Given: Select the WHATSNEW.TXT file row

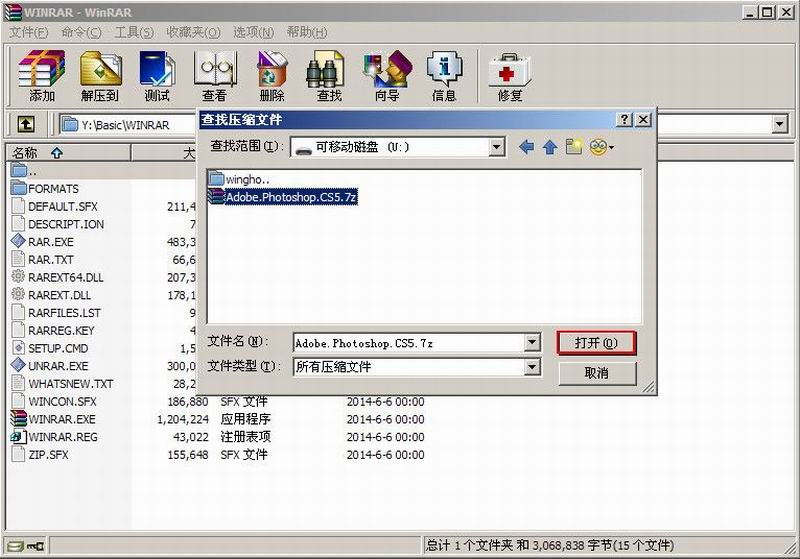Looking at the screenshot, I should [70, 384].
